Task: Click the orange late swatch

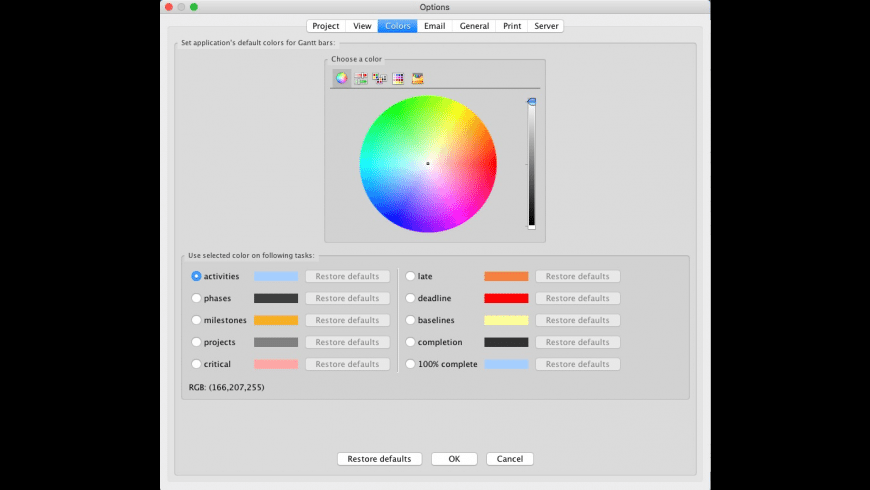Action: coord(506,276)
